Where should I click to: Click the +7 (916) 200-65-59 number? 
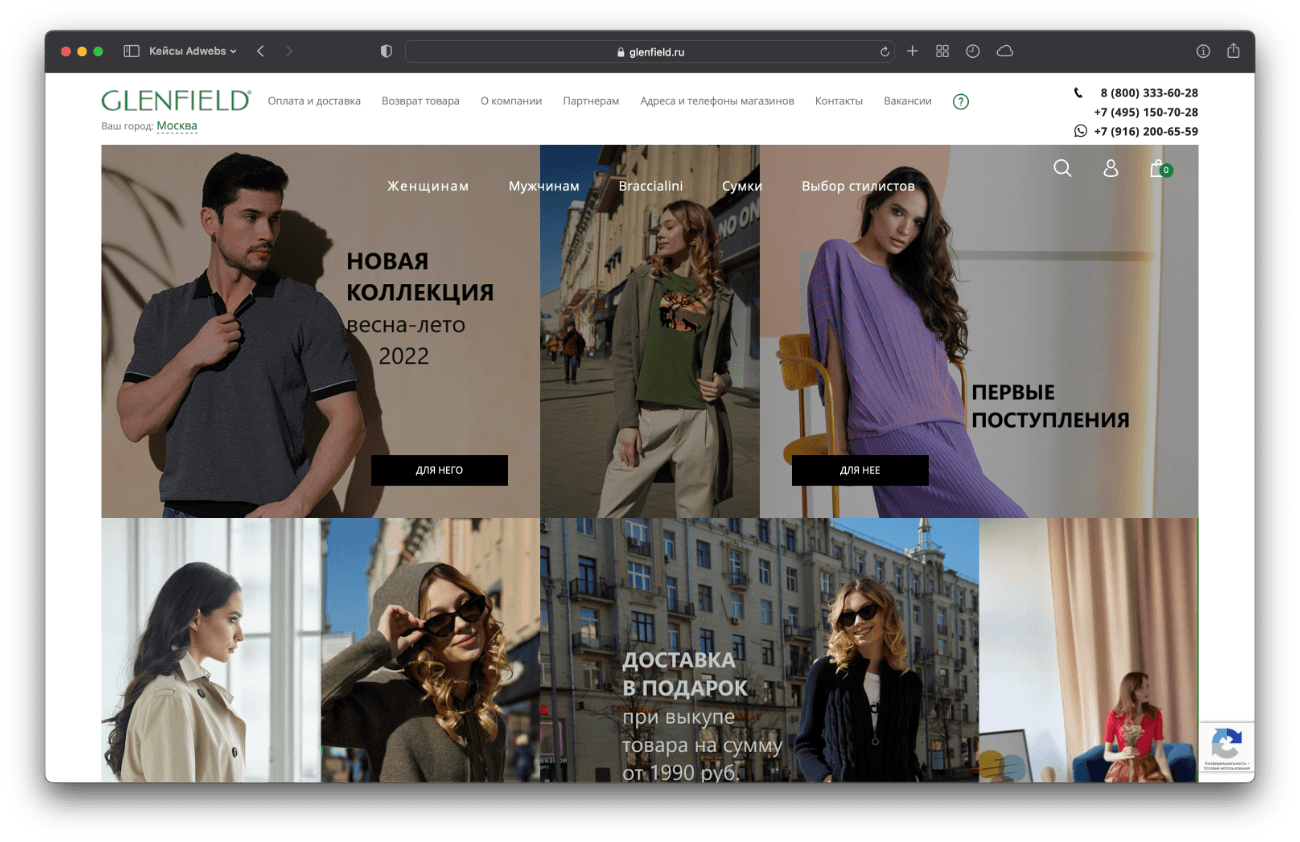click(x=1146, y=131)
